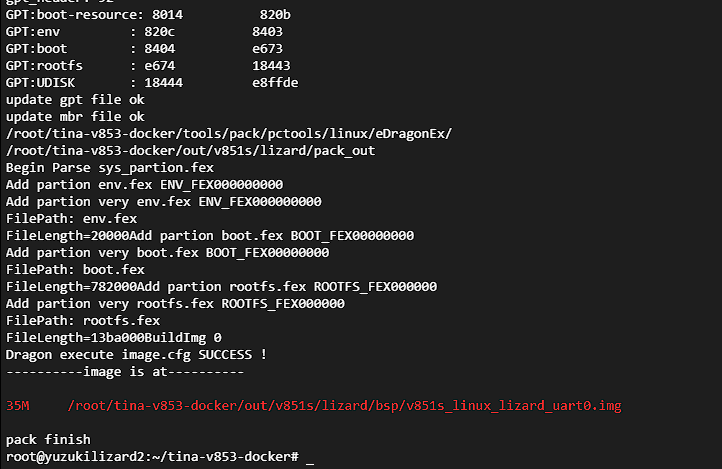The image size is (722, 469).
Task: Click the 'Add partion env.fex' line
Action: [x=144, y=185]
